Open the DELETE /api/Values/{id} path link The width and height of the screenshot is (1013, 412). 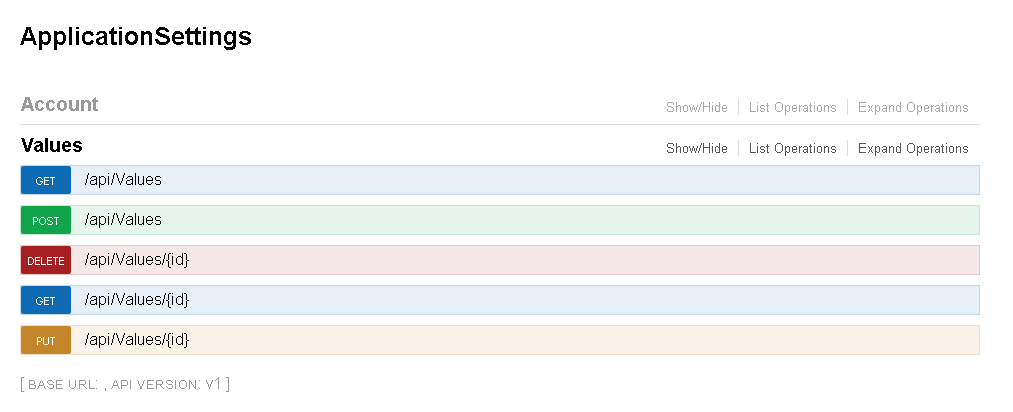(x=137, y=259)
